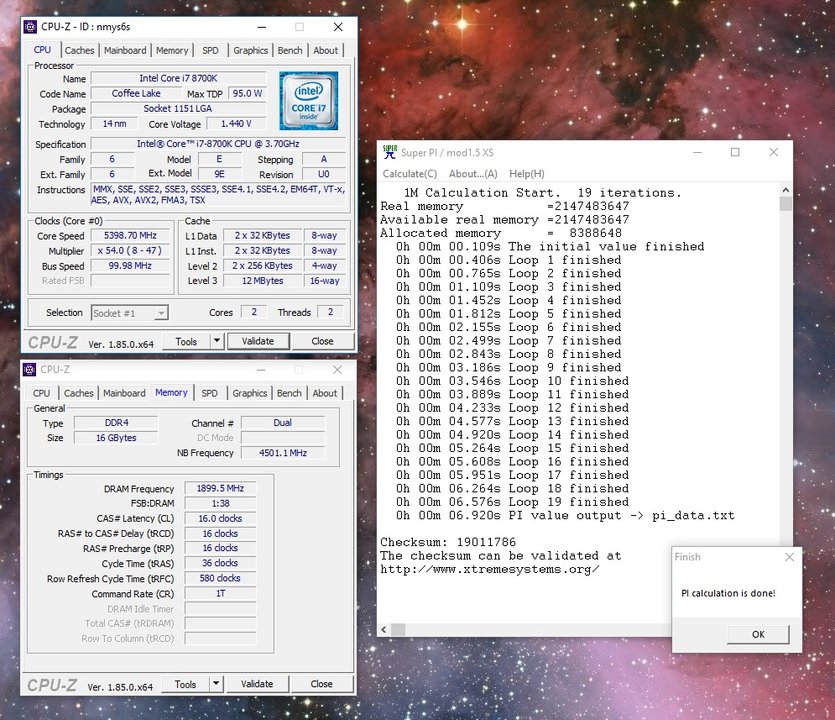Click the vertical scrollbar thumb in Super PI
Screen dimensions: 835x720
coord(785,203)
